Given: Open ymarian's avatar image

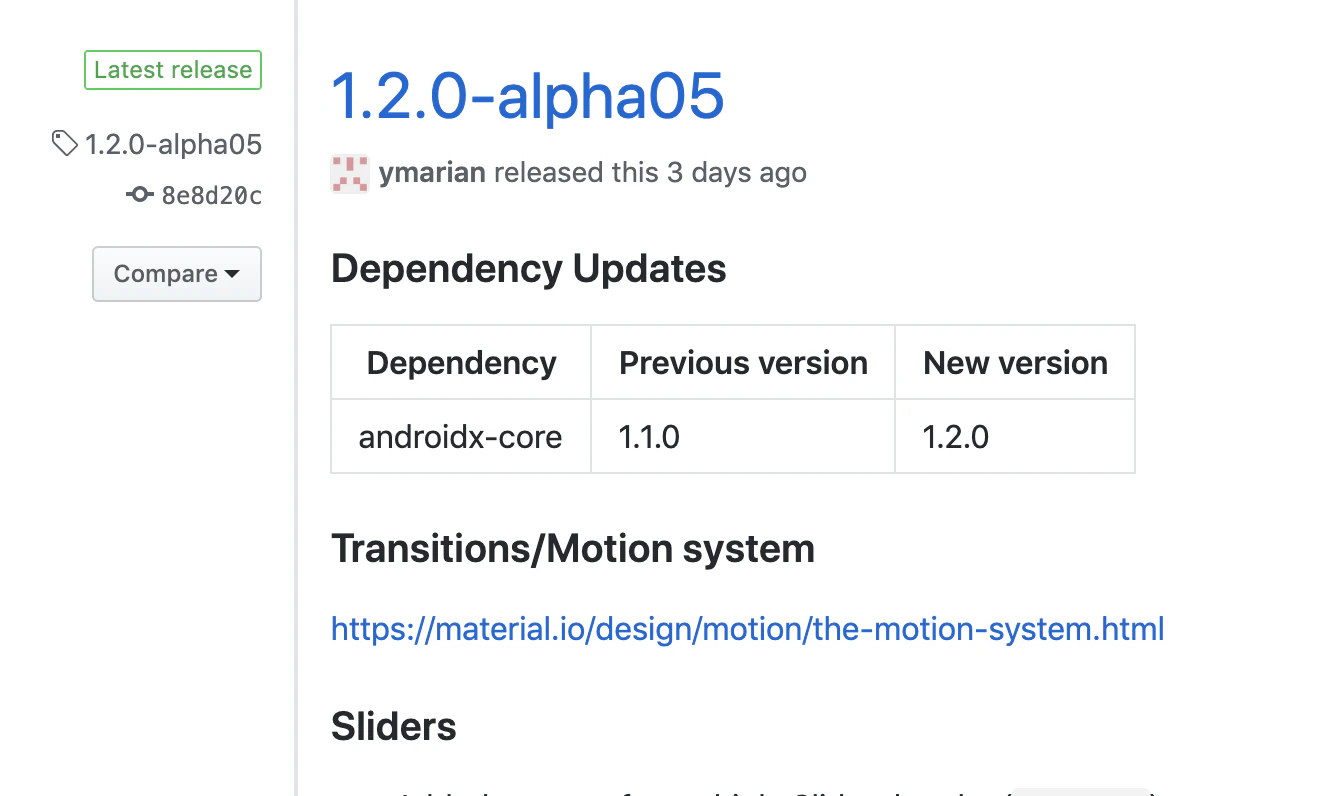Looking at the screenshot, I should 350,173.
